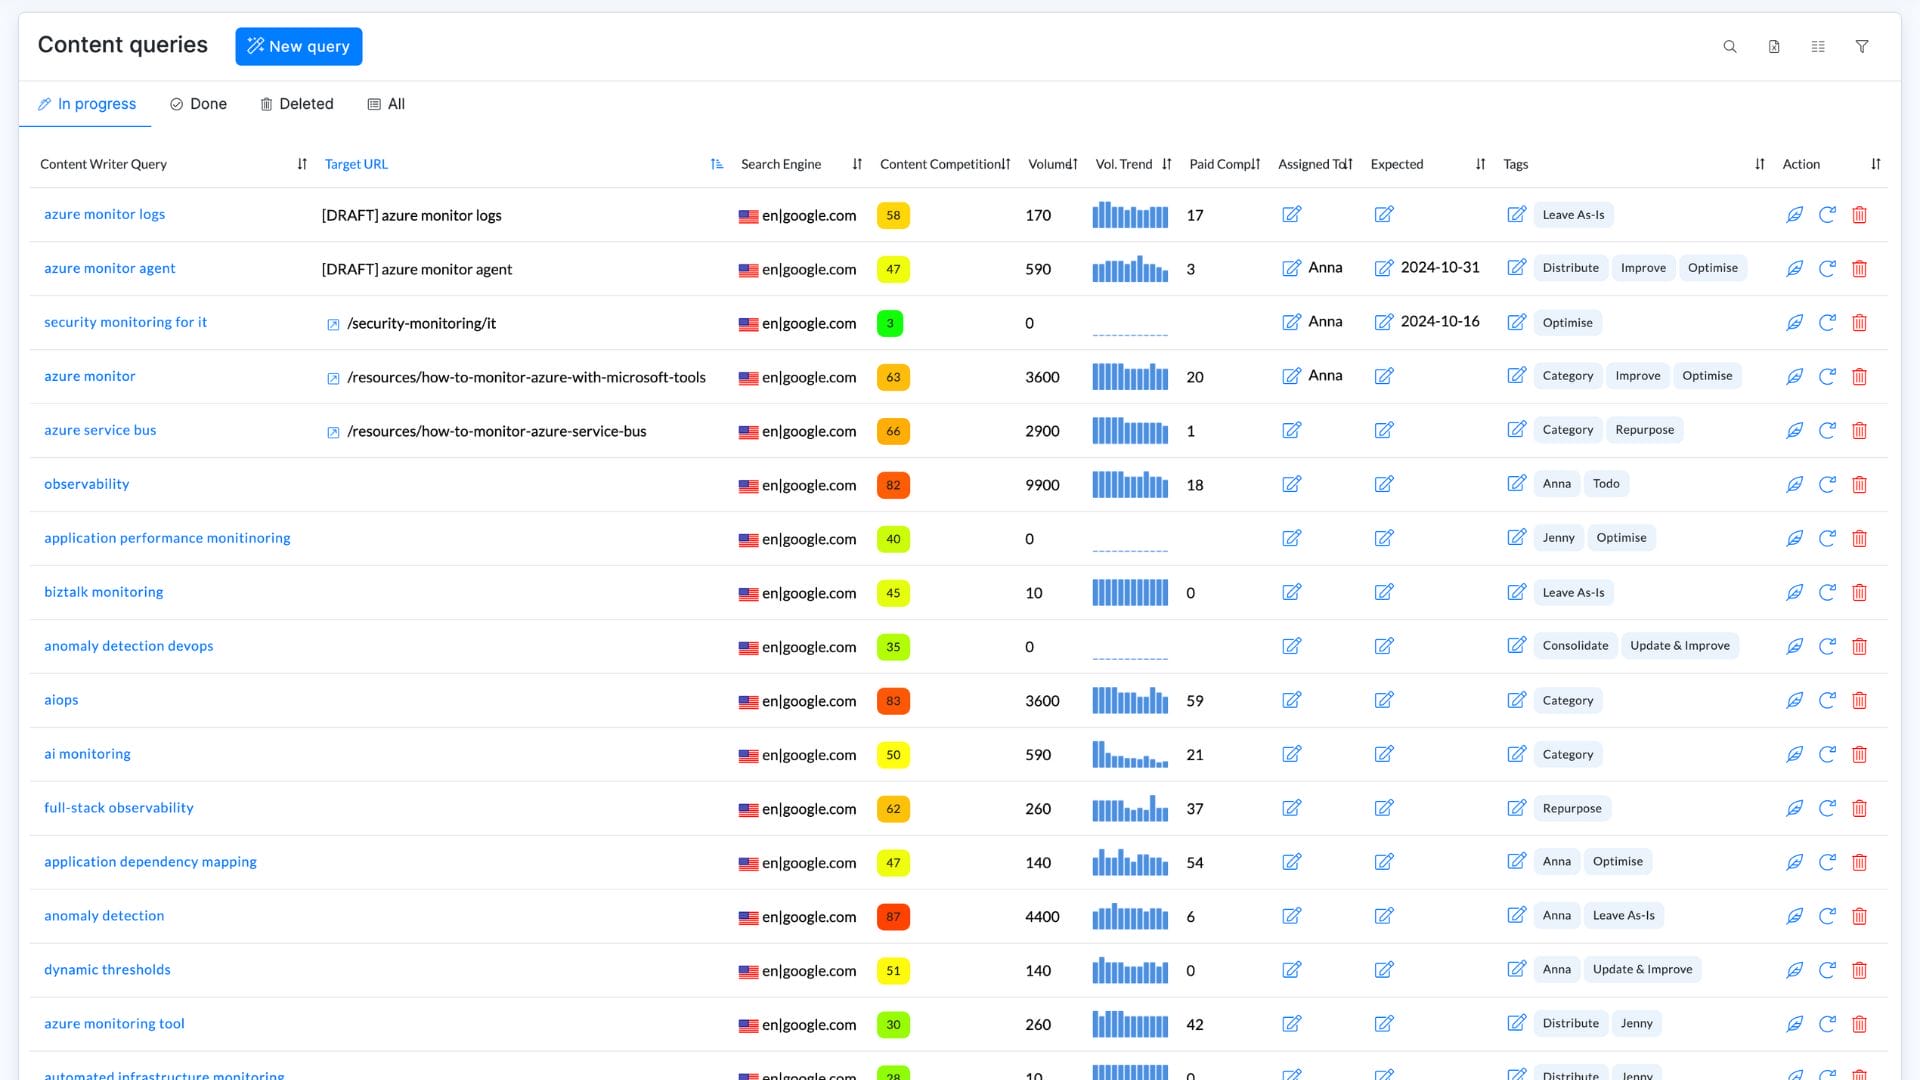This screenshot has height=1080, width=1920.
Task: Export the table to an Excel file
Action: click(x=1774, y=47)
